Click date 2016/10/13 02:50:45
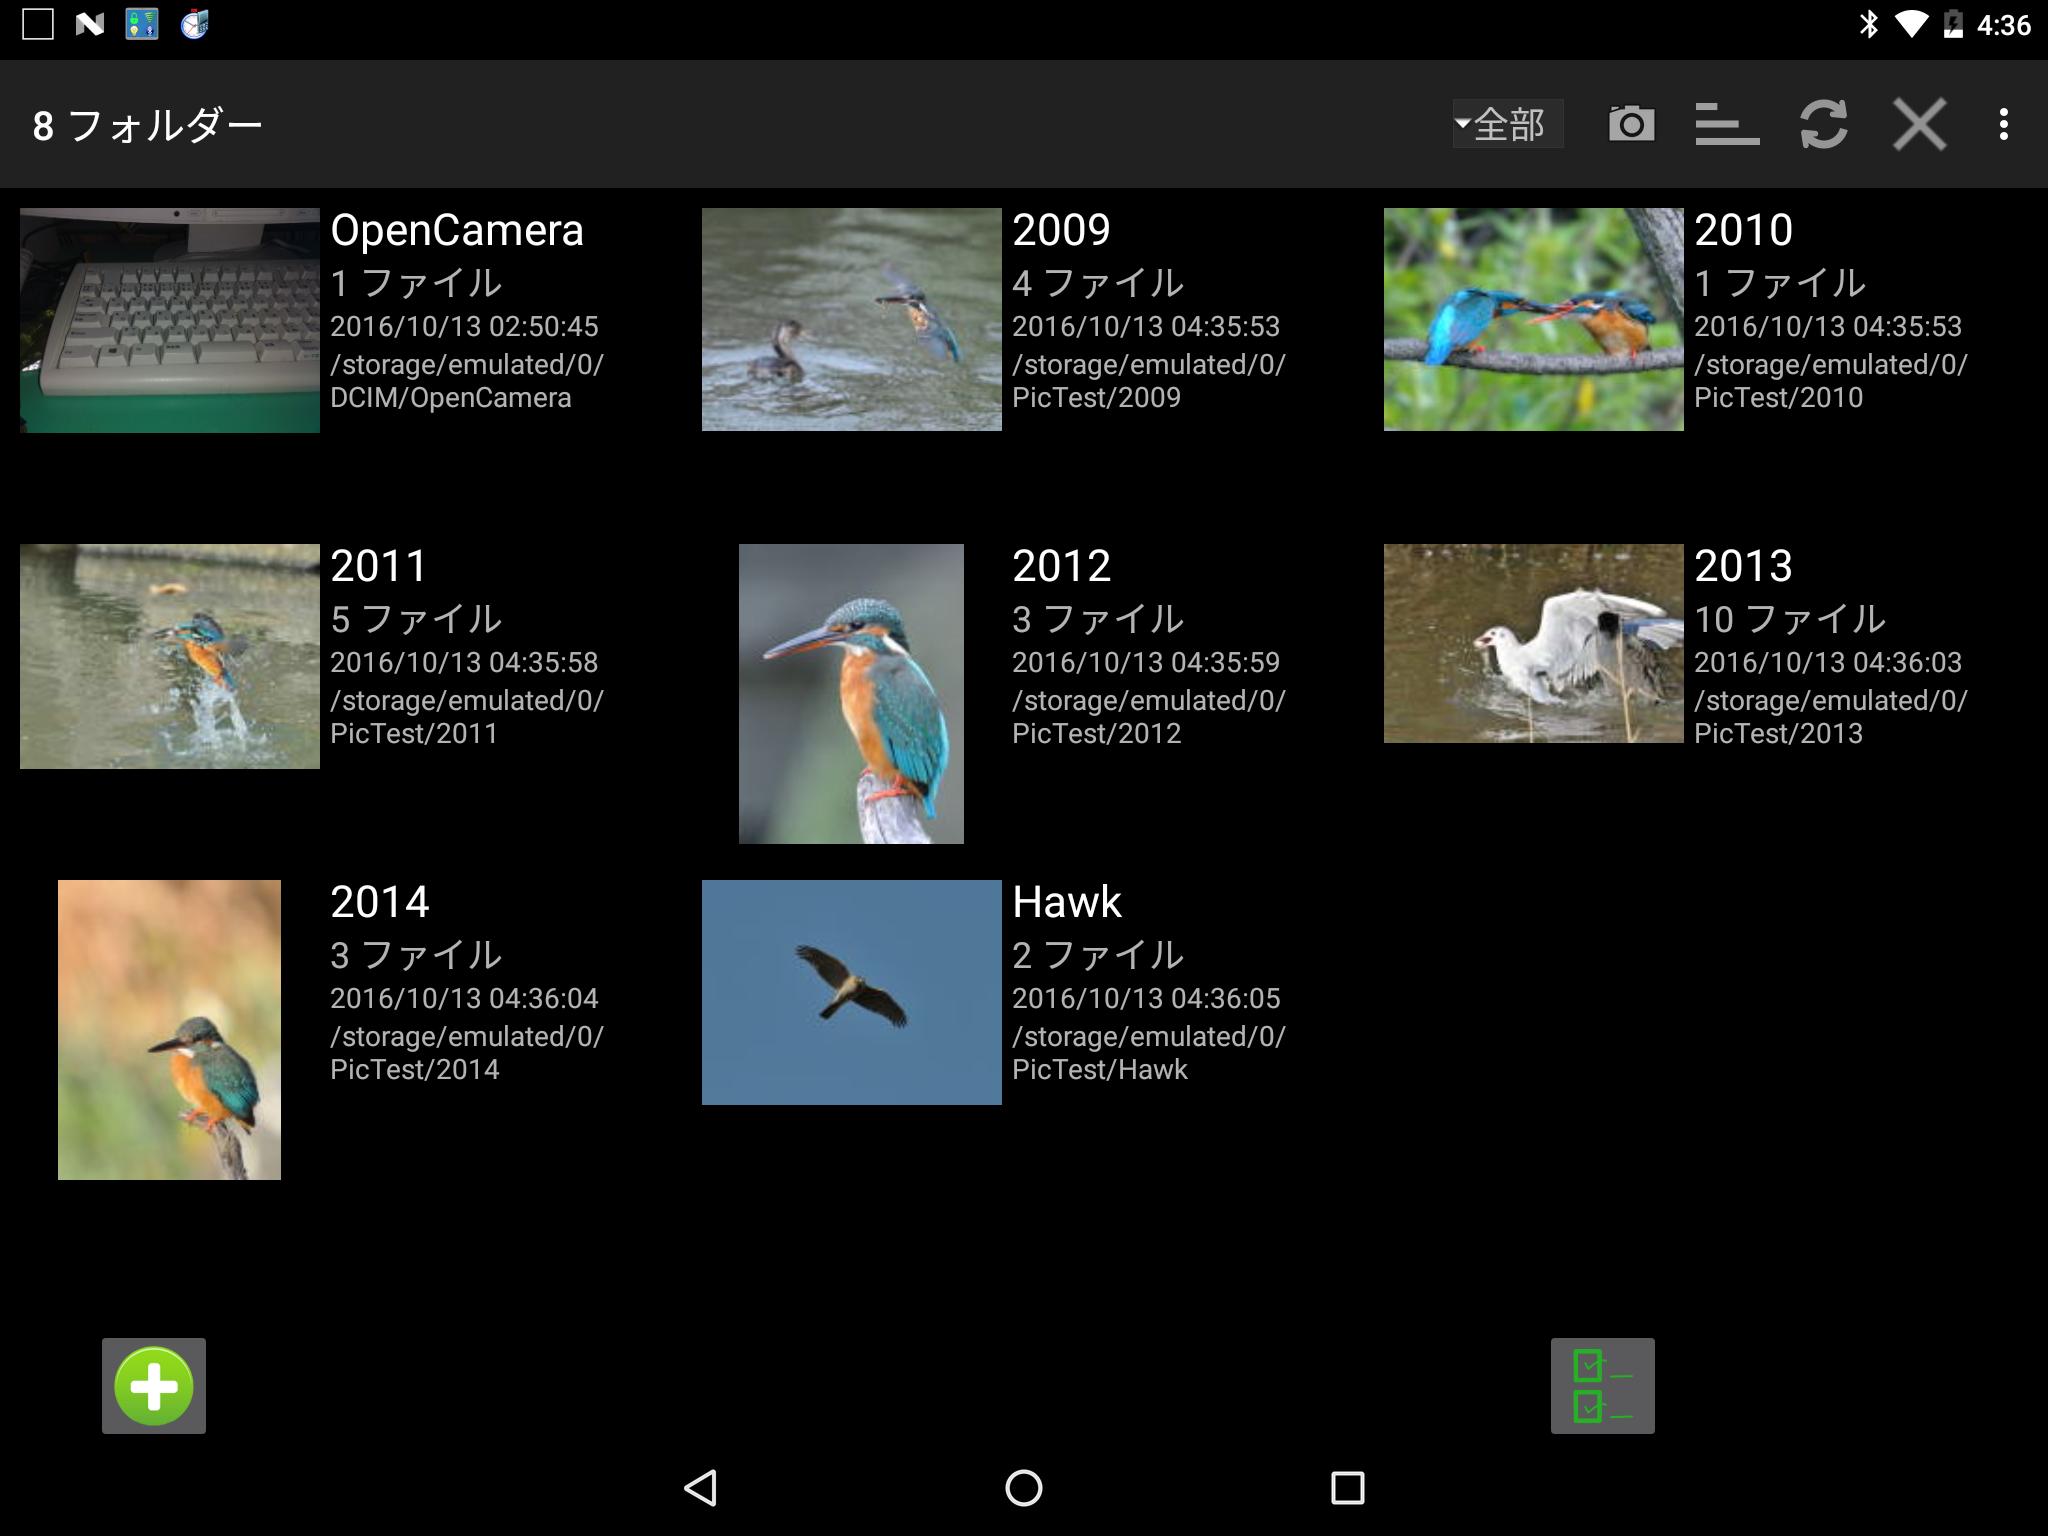Viewport: 2048px width, 1536px height. tap(464, 326)
